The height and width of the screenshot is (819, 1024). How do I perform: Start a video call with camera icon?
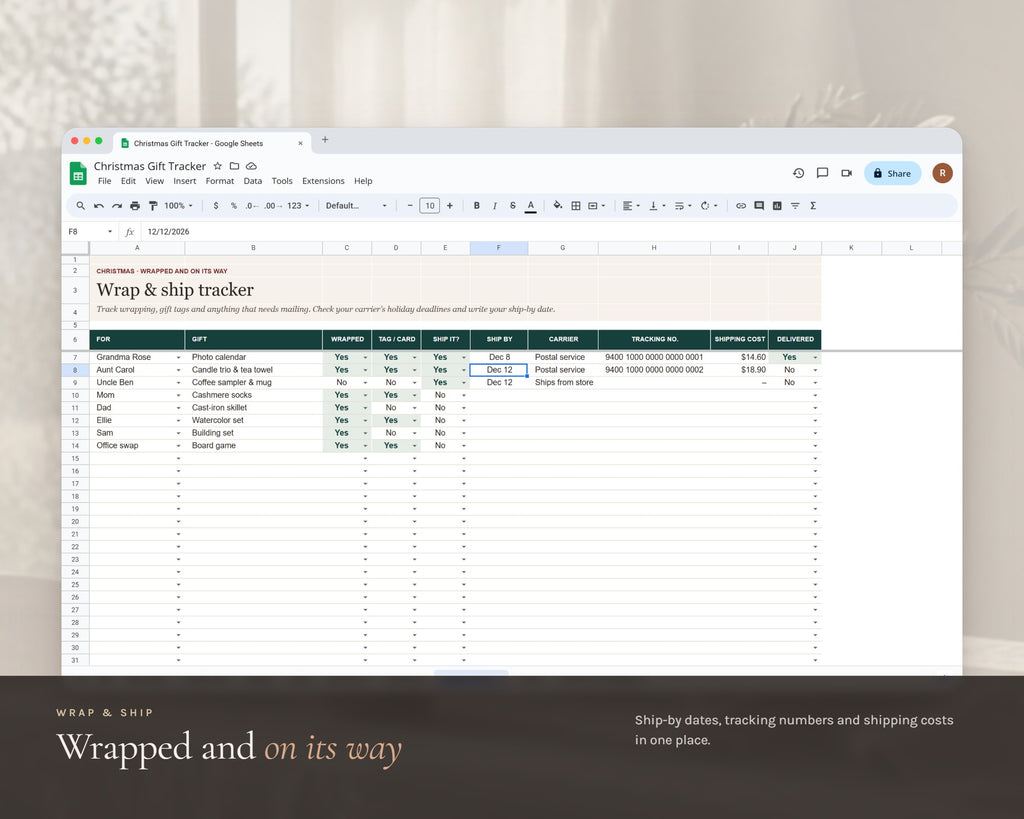click(x=847, y=173)
